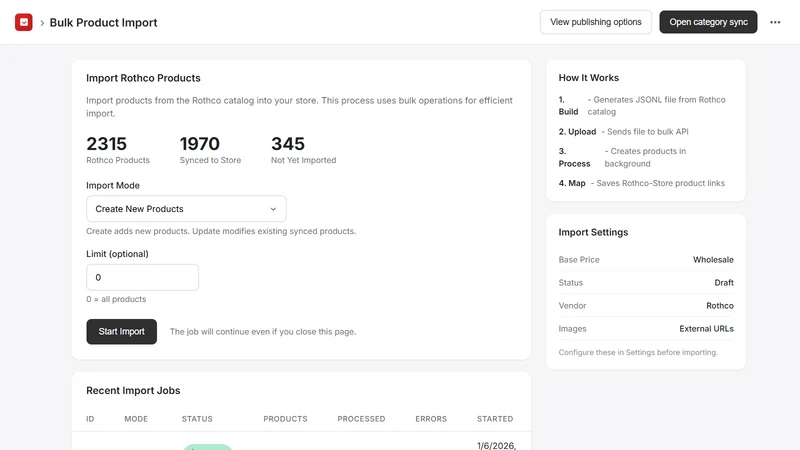800x450 pixels.
Task: Click the Draft status value
Action: click(x=723, y=283)
